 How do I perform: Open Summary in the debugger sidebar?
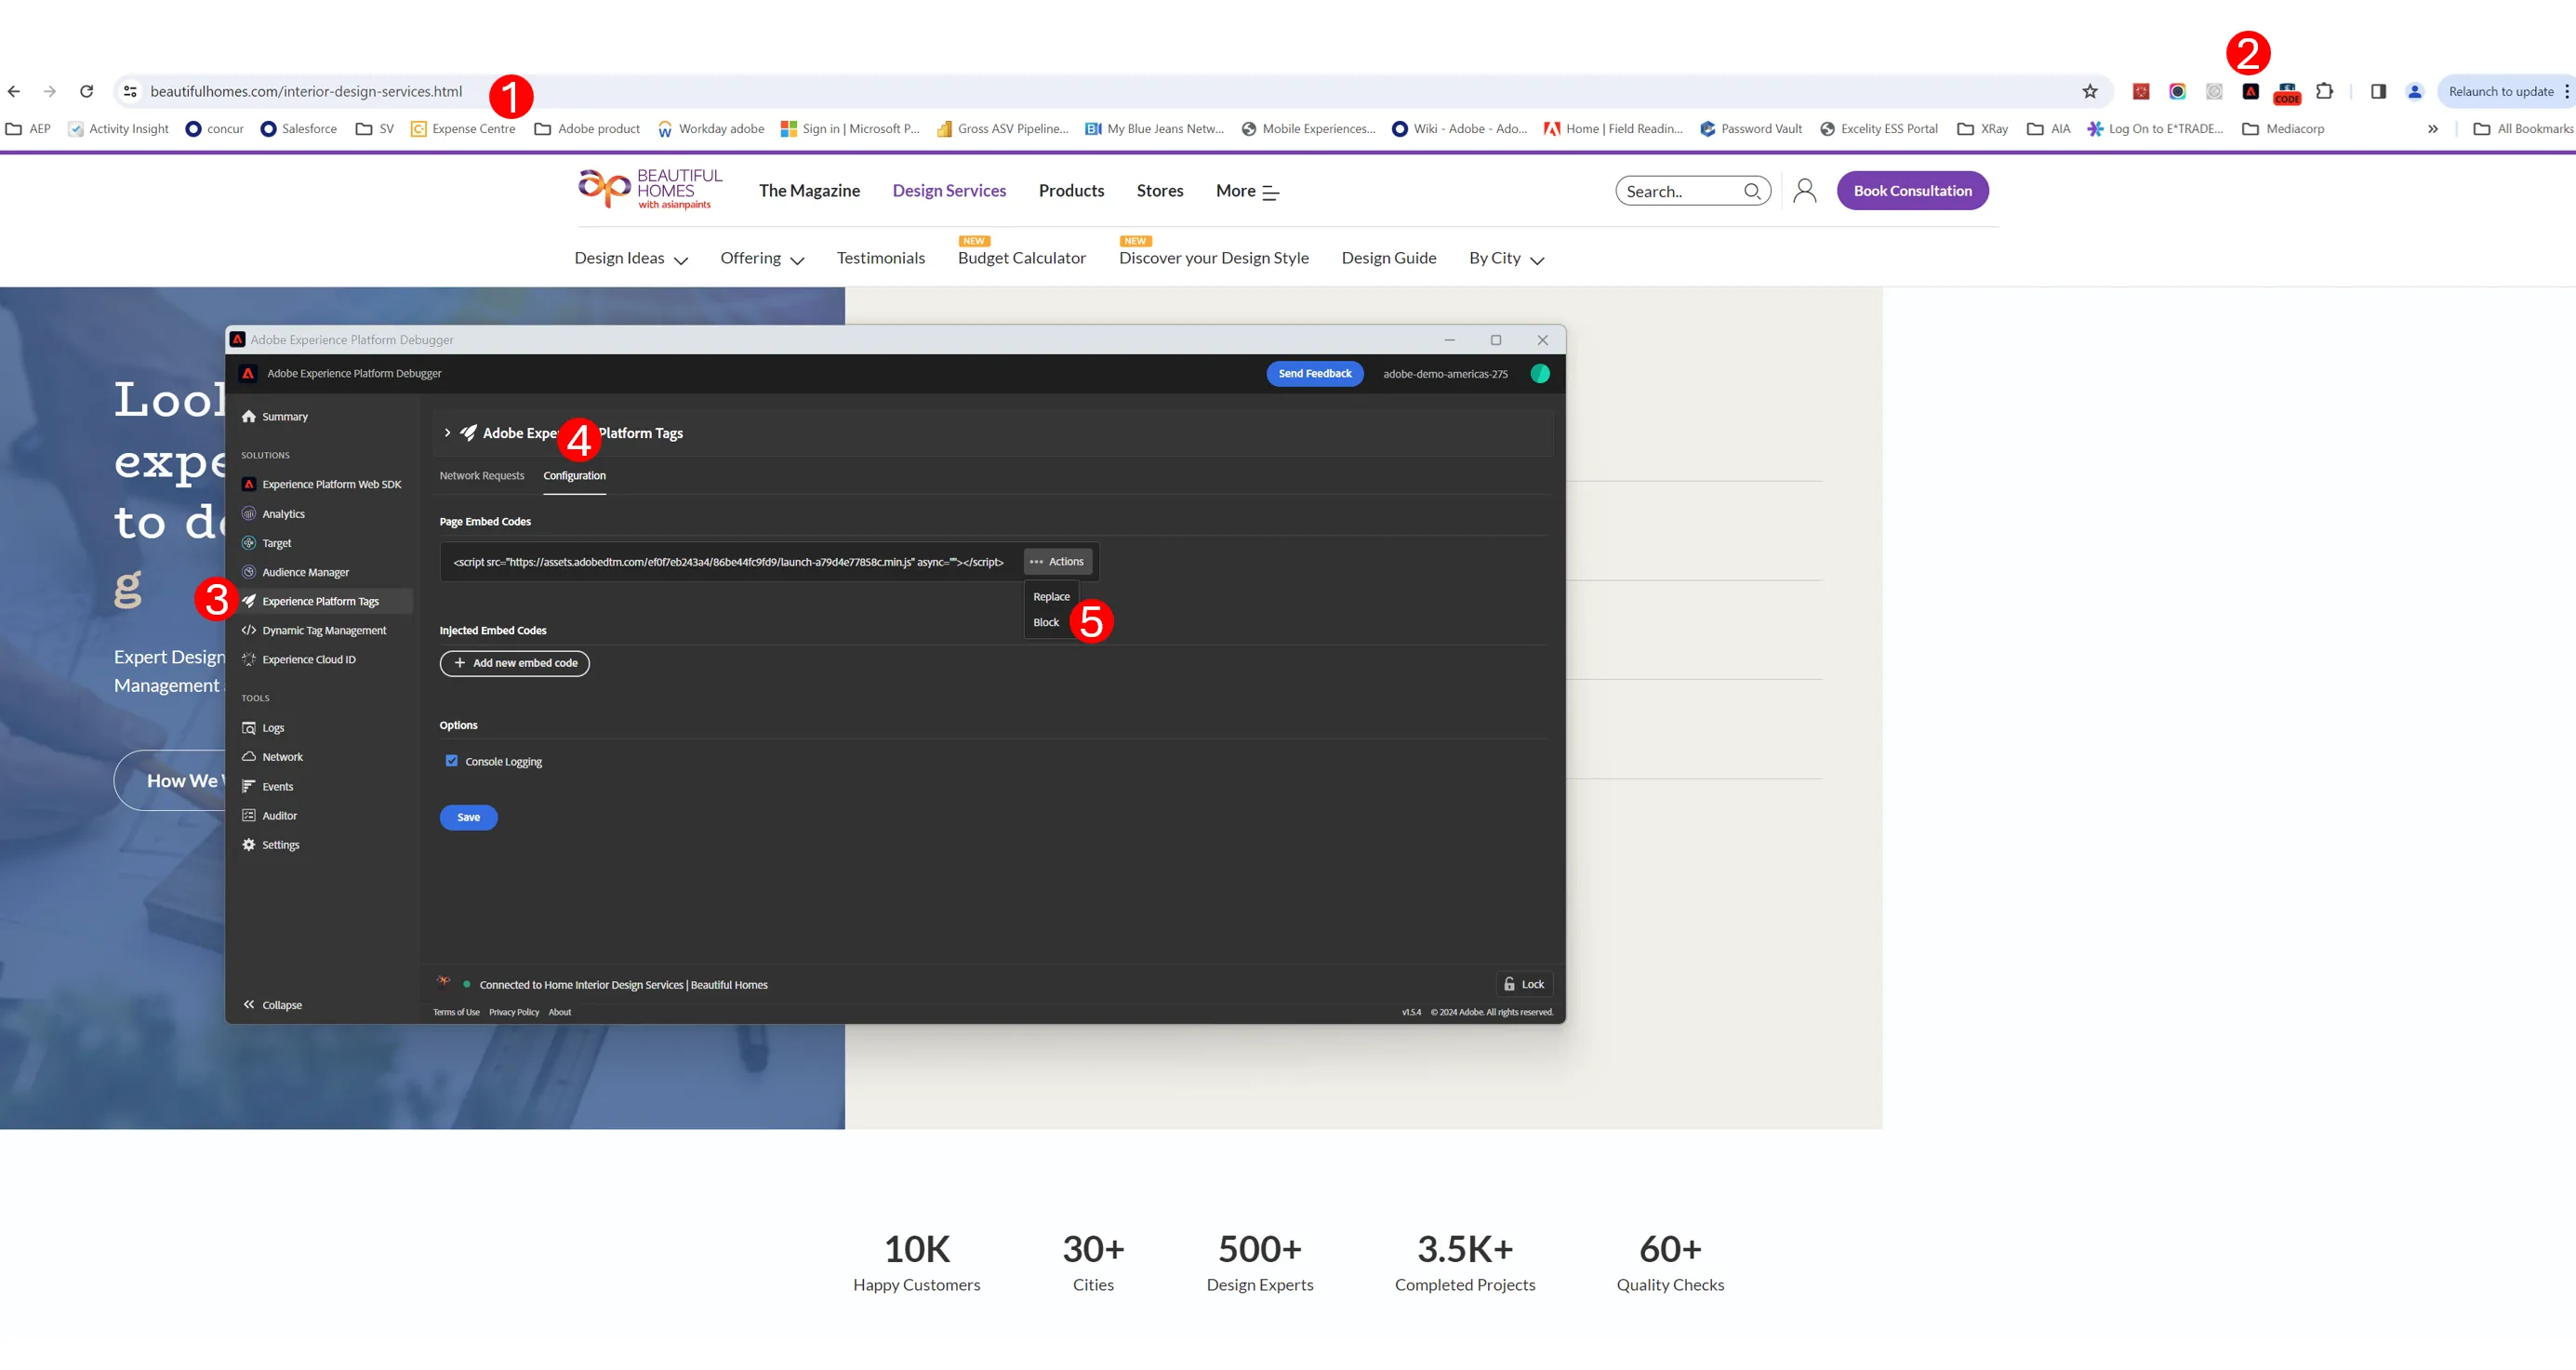coord(275,416)
